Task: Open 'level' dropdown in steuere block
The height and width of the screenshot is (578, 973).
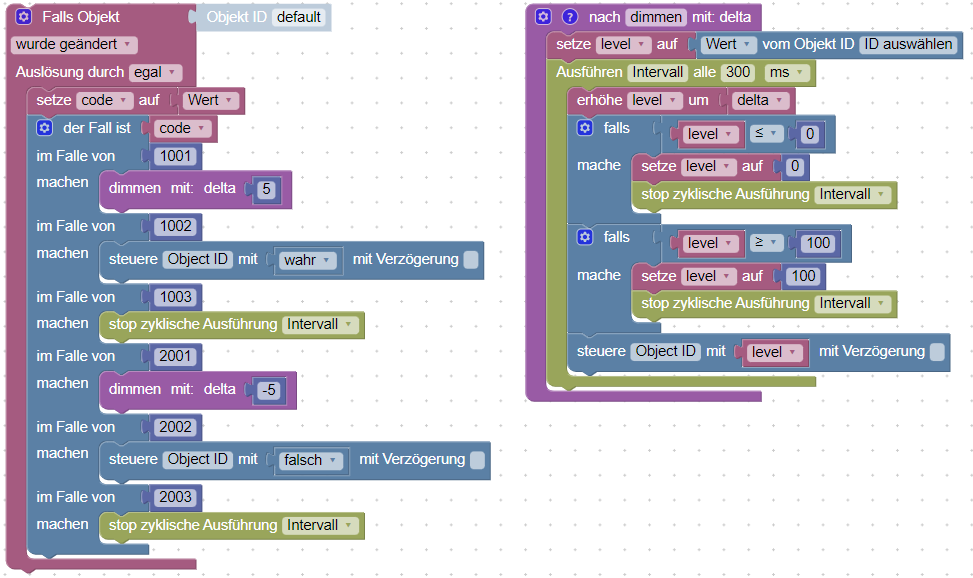Action: [774, 353]
